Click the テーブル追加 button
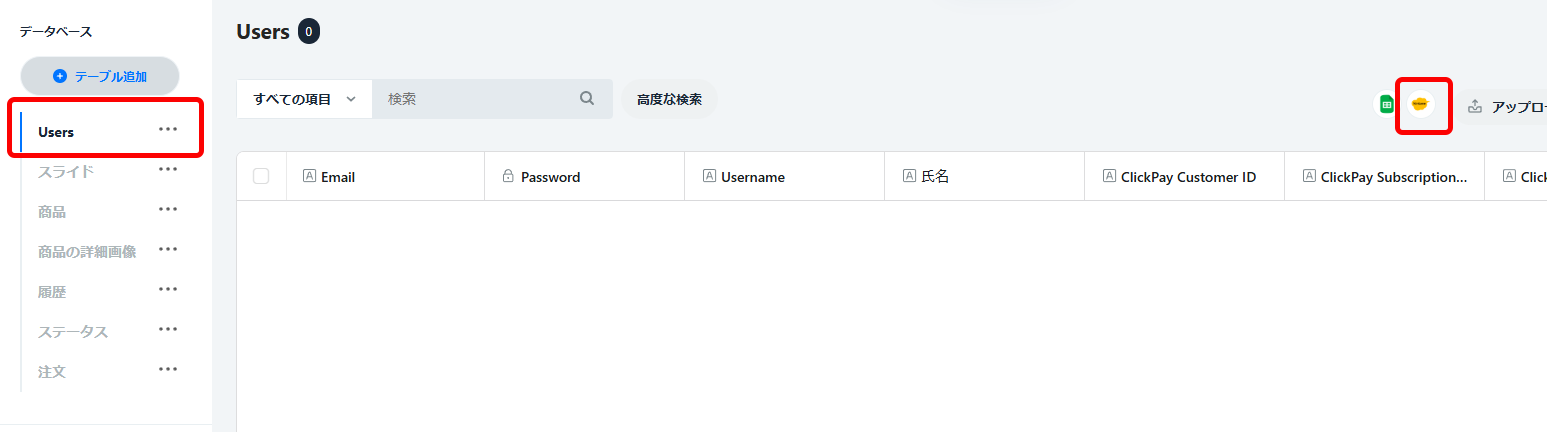Image resolution: width=1547 pixels, height=432 pixels. pos(100,76)
